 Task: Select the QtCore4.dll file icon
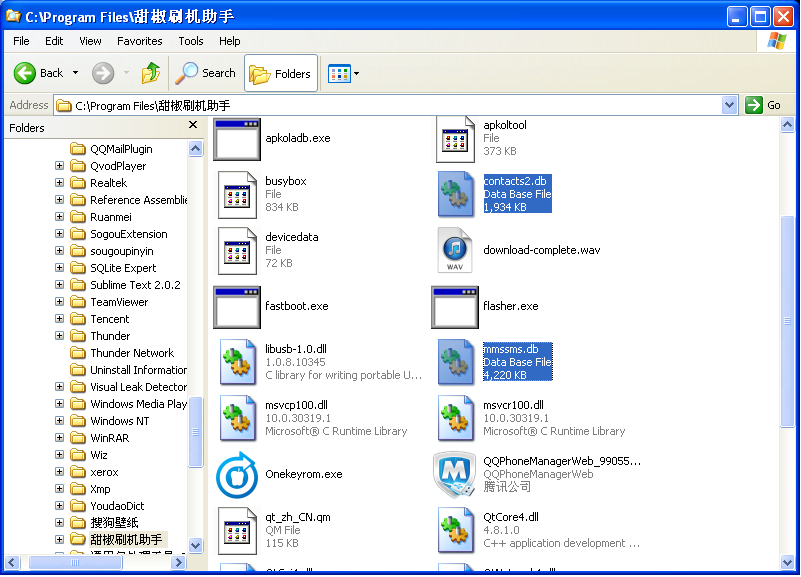(456, 531)
